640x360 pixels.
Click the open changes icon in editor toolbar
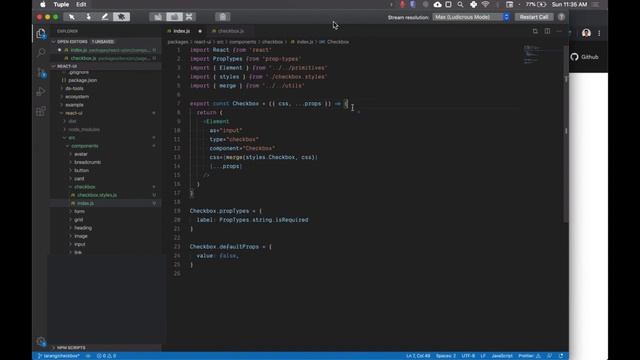coord(535,31)
